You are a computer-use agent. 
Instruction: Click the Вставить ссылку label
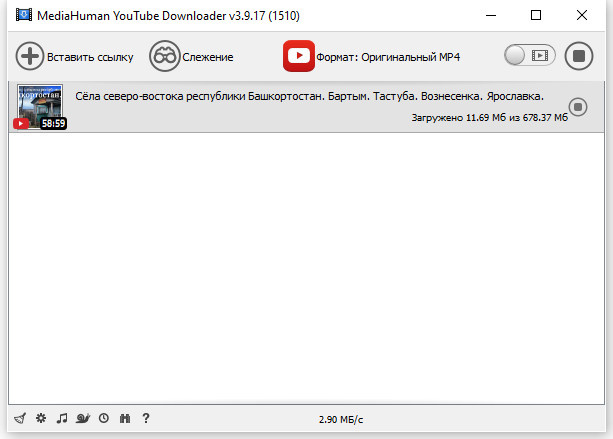pos(90,57)
